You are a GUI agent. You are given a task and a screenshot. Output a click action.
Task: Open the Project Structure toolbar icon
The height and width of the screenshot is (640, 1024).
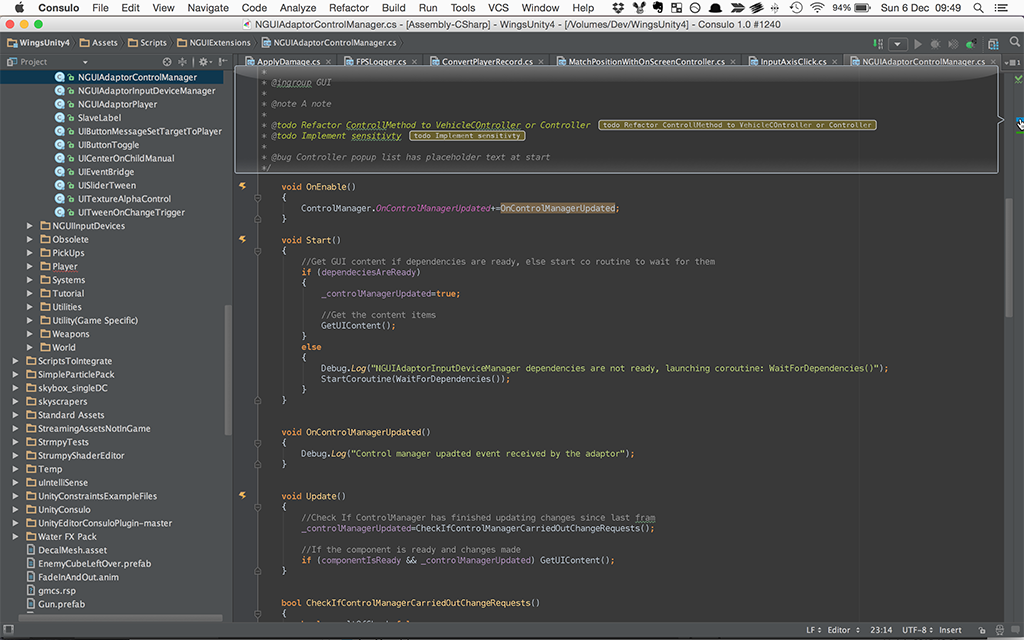[993, 44]
